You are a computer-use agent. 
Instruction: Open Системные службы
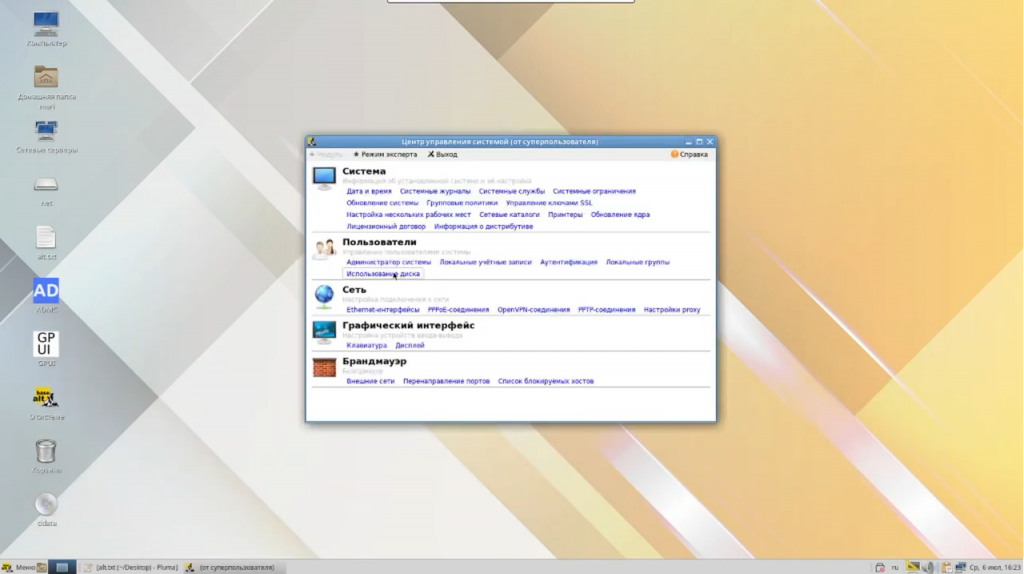[511, 191]
